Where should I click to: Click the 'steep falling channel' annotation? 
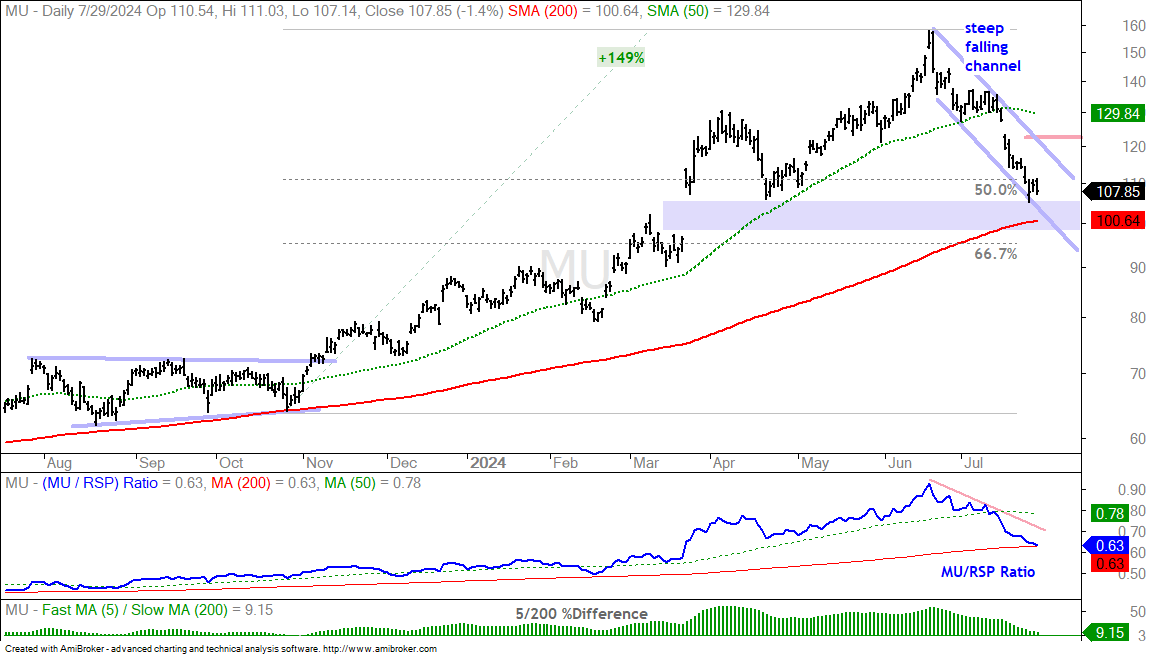coord(992,47)
